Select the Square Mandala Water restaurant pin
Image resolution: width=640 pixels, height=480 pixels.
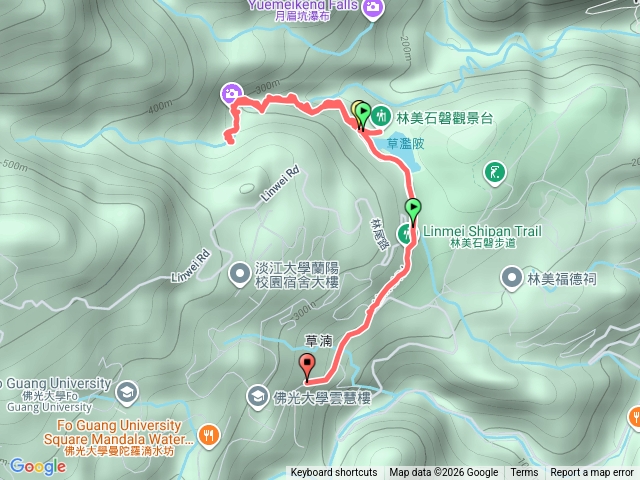(209, 436)
